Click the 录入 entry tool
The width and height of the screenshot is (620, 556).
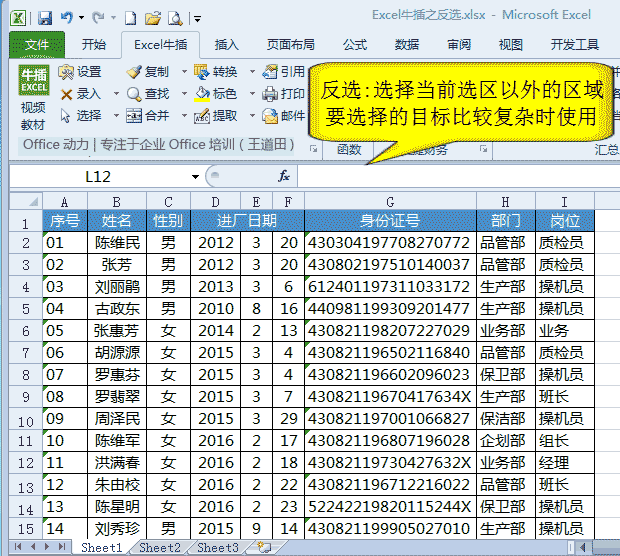[x=81, y=94]
